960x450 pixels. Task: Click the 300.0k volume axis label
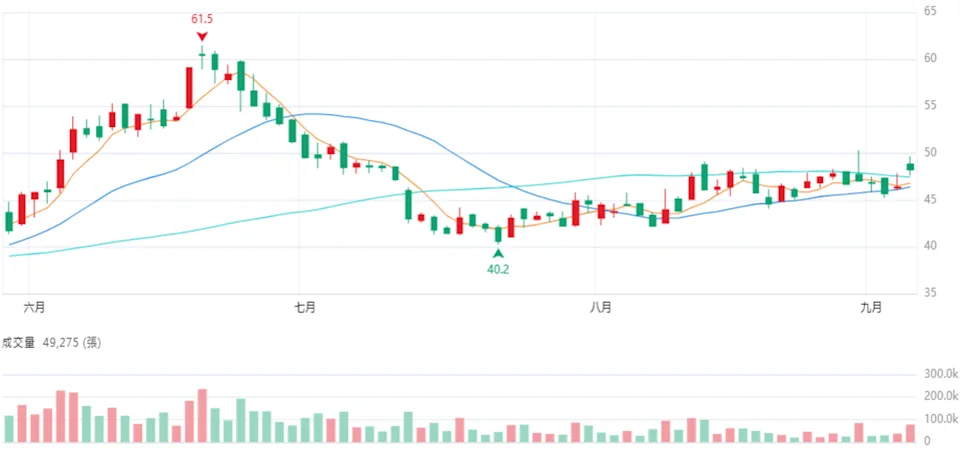939,373
